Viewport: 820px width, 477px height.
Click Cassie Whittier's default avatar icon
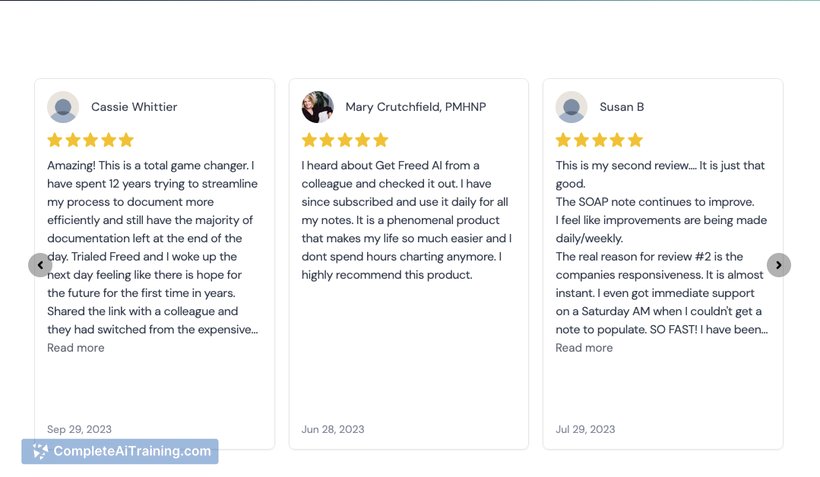63,107
